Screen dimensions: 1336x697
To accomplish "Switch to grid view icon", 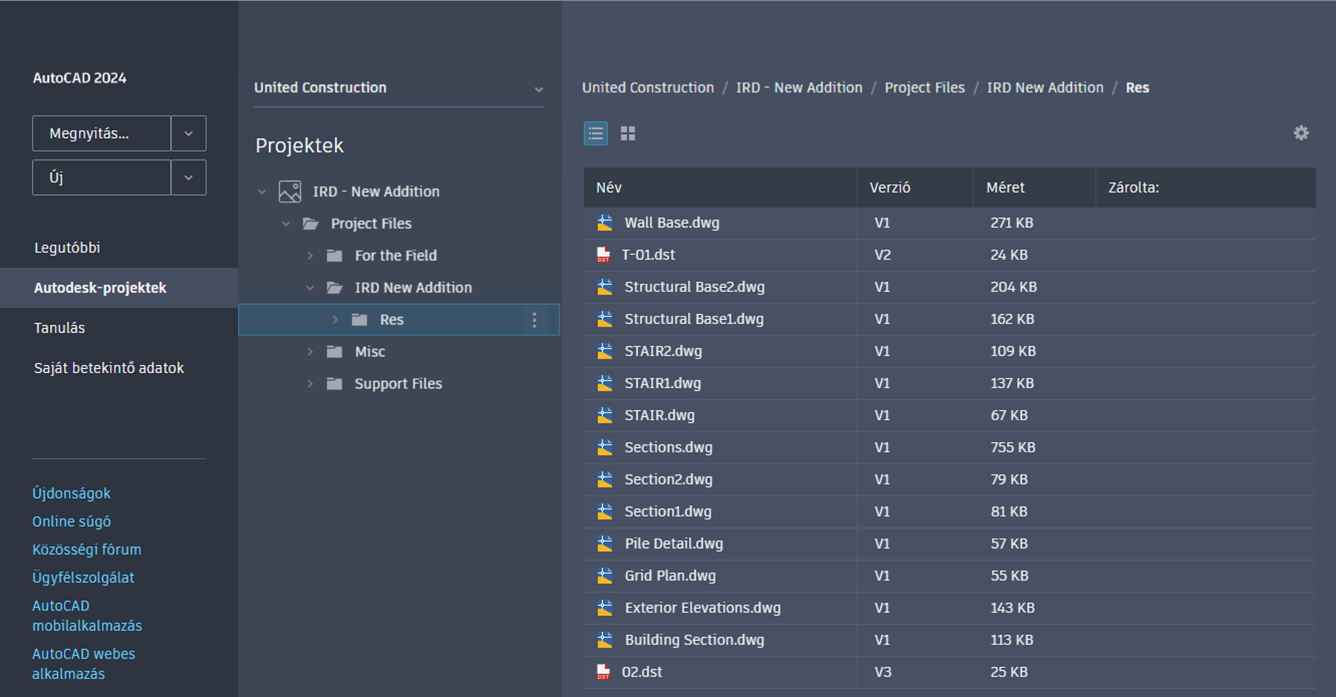I will point(628,133).
